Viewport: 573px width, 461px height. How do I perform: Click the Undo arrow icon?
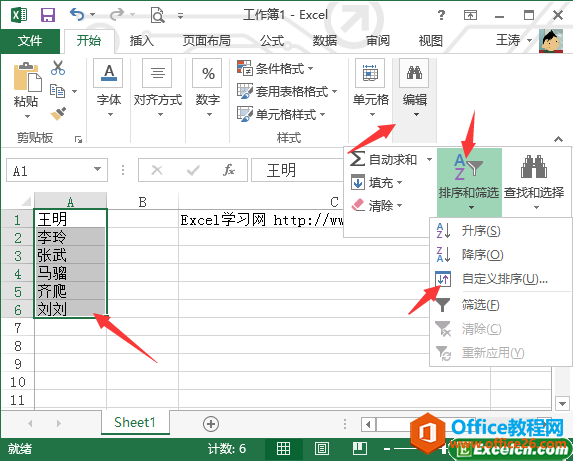coord(77,15)
